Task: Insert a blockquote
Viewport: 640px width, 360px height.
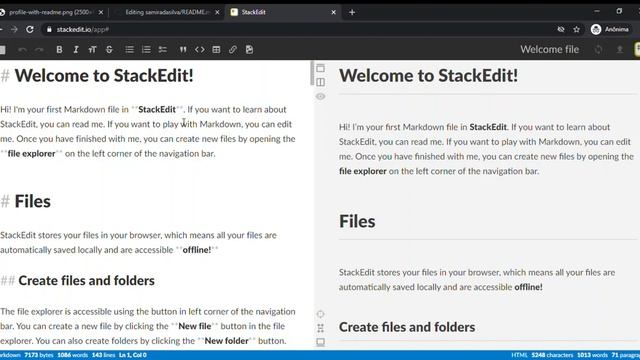Action: click(183, 50)
